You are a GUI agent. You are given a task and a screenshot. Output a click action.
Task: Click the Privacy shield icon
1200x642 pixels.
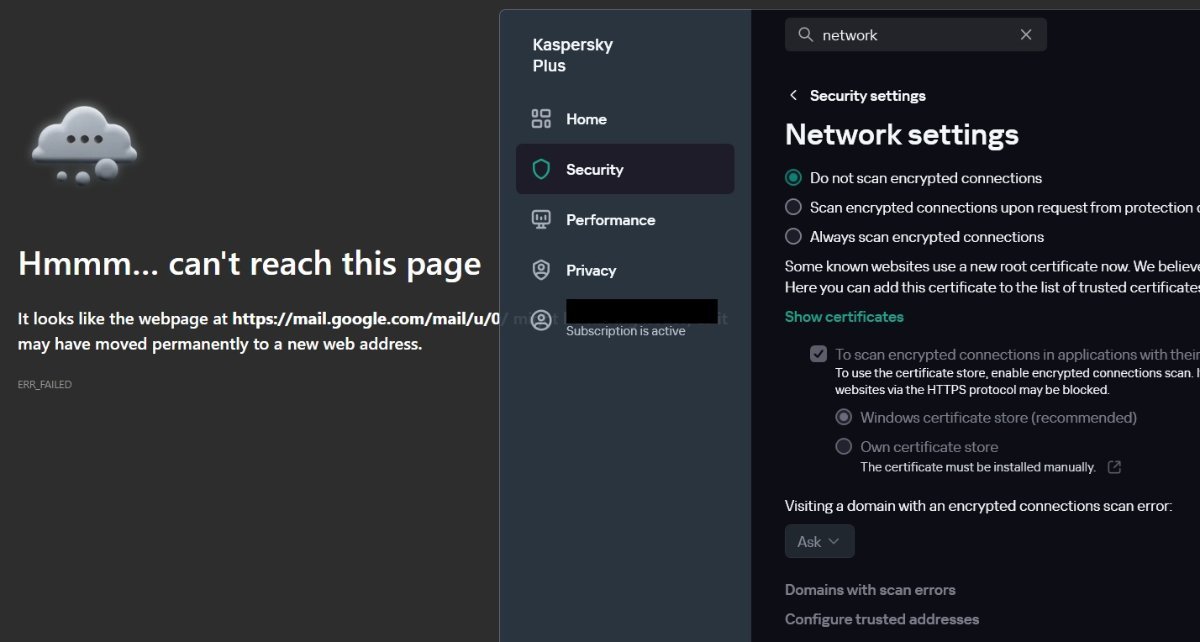541,270
